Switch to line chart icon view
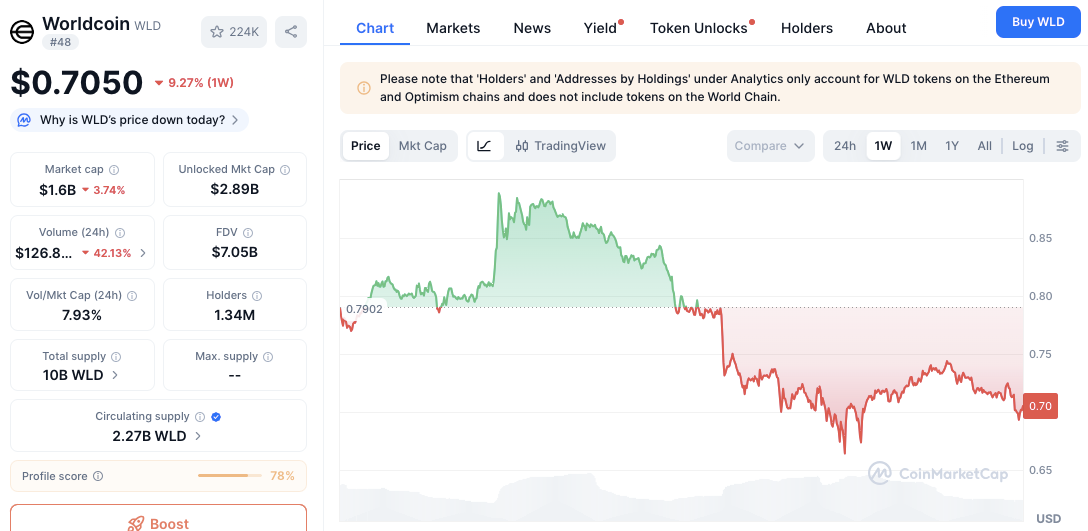The height and width of the screenshot is (531, 1088). (484, 146)
